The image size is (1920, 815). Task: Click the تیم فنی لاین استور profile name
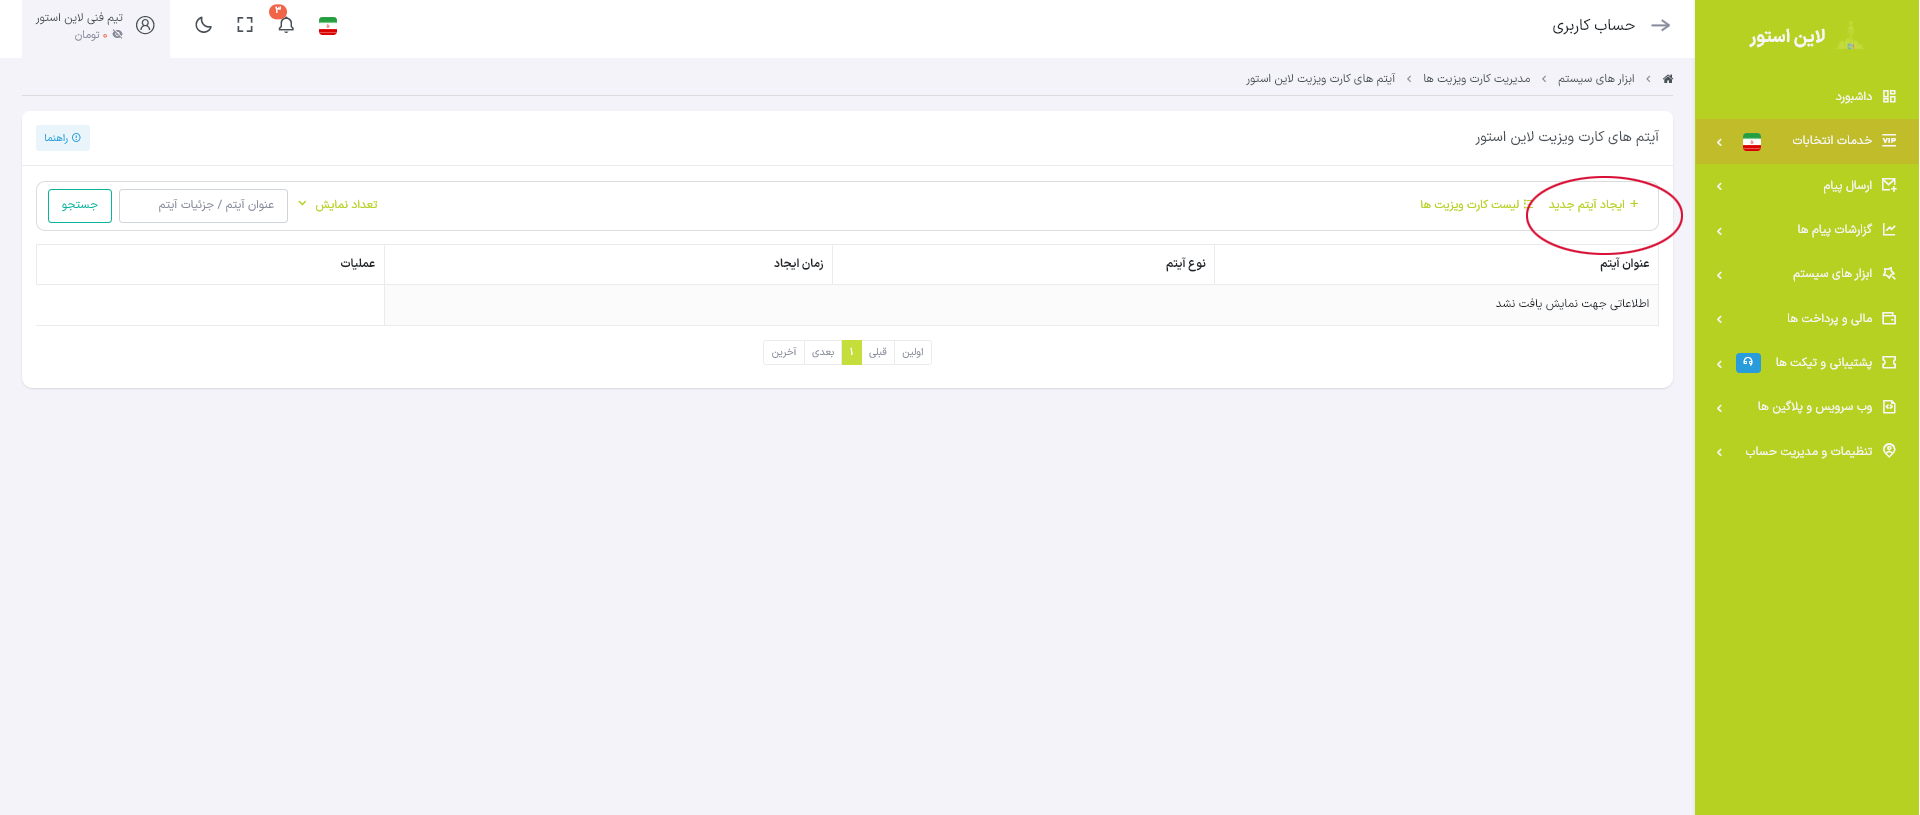(x=80, y=18)
